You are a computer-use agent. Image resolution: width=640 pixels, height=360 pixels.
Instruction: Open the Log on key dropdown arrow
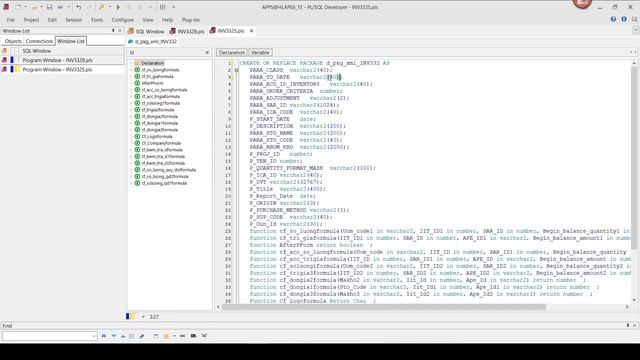coord(109,7)
